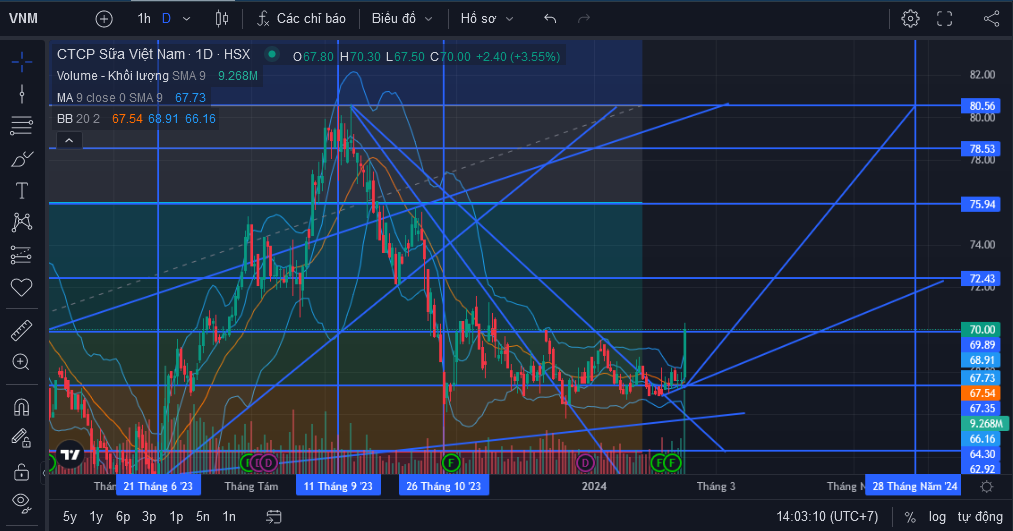Select the ruler measure tool
Viewport: 1013px width, 531px height.
21,330
